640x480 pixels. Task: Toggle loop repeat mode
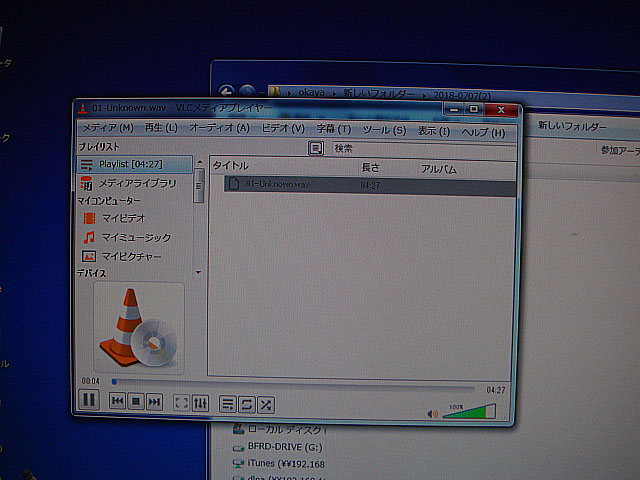246,403
